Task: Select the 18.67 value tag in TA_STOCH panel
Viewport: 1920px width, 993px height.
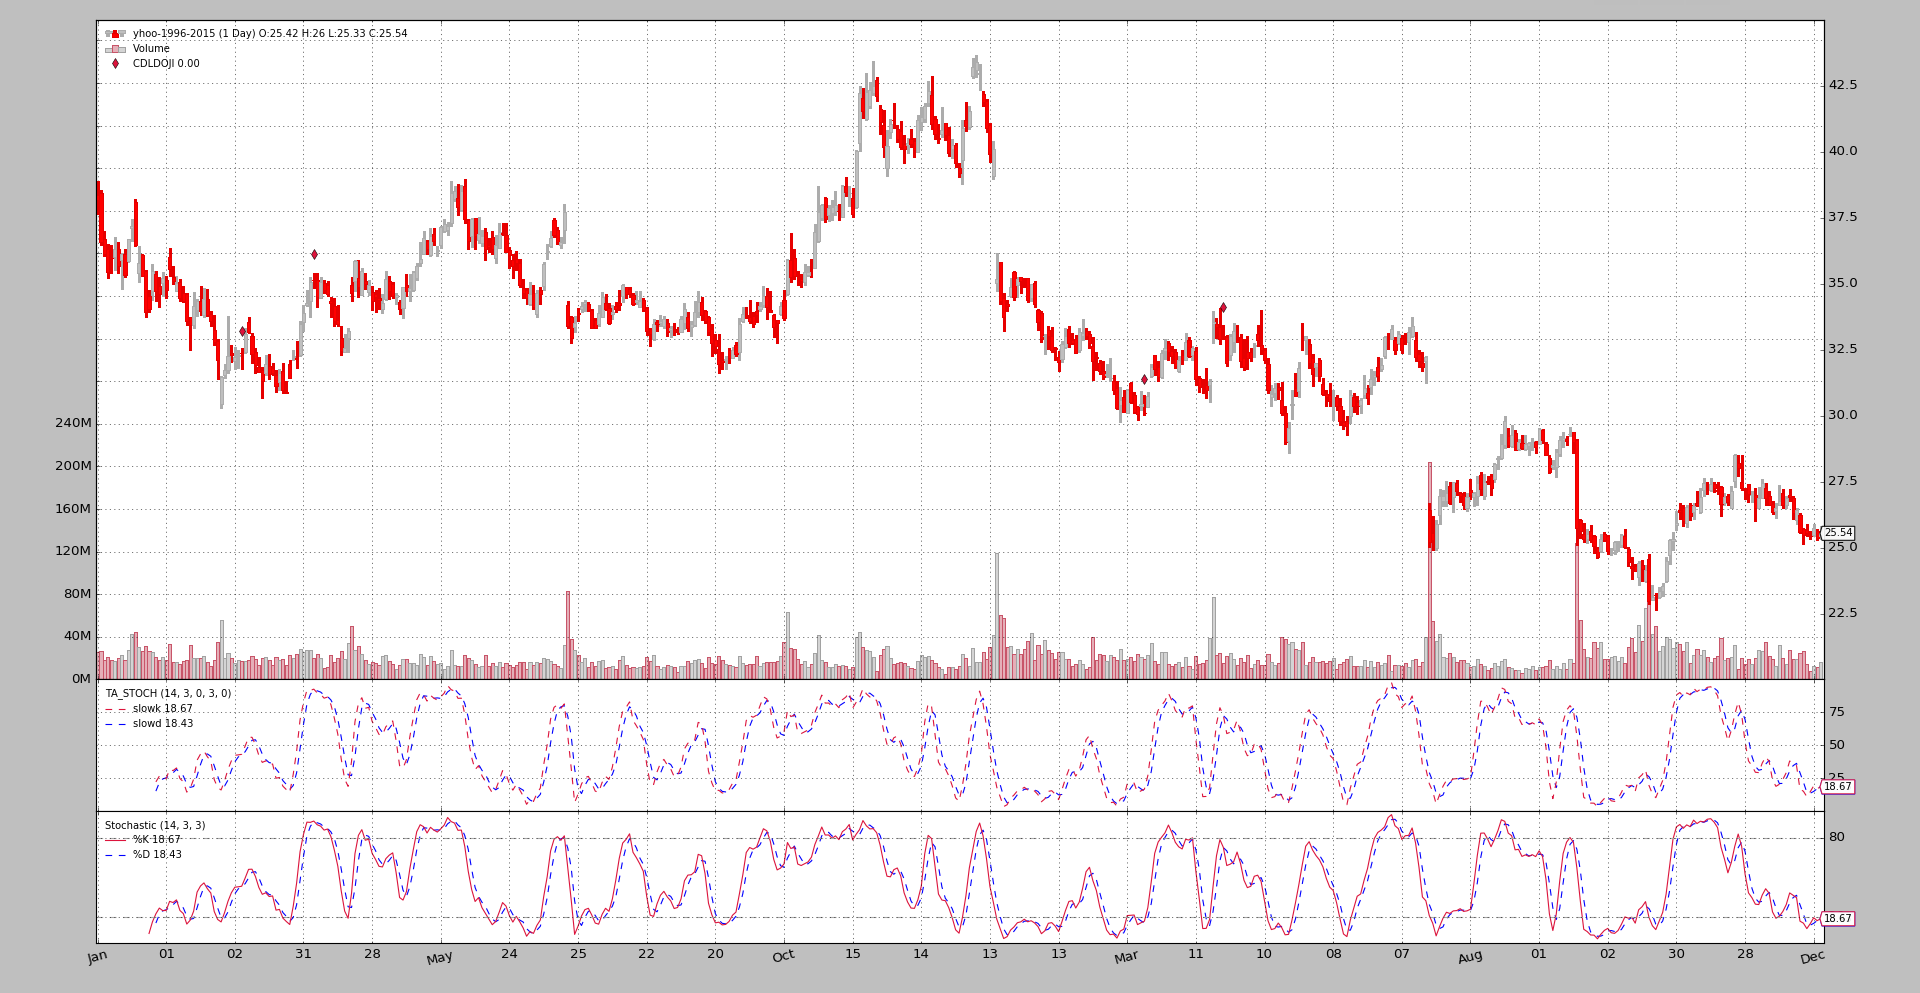Action: point(1837,787)
